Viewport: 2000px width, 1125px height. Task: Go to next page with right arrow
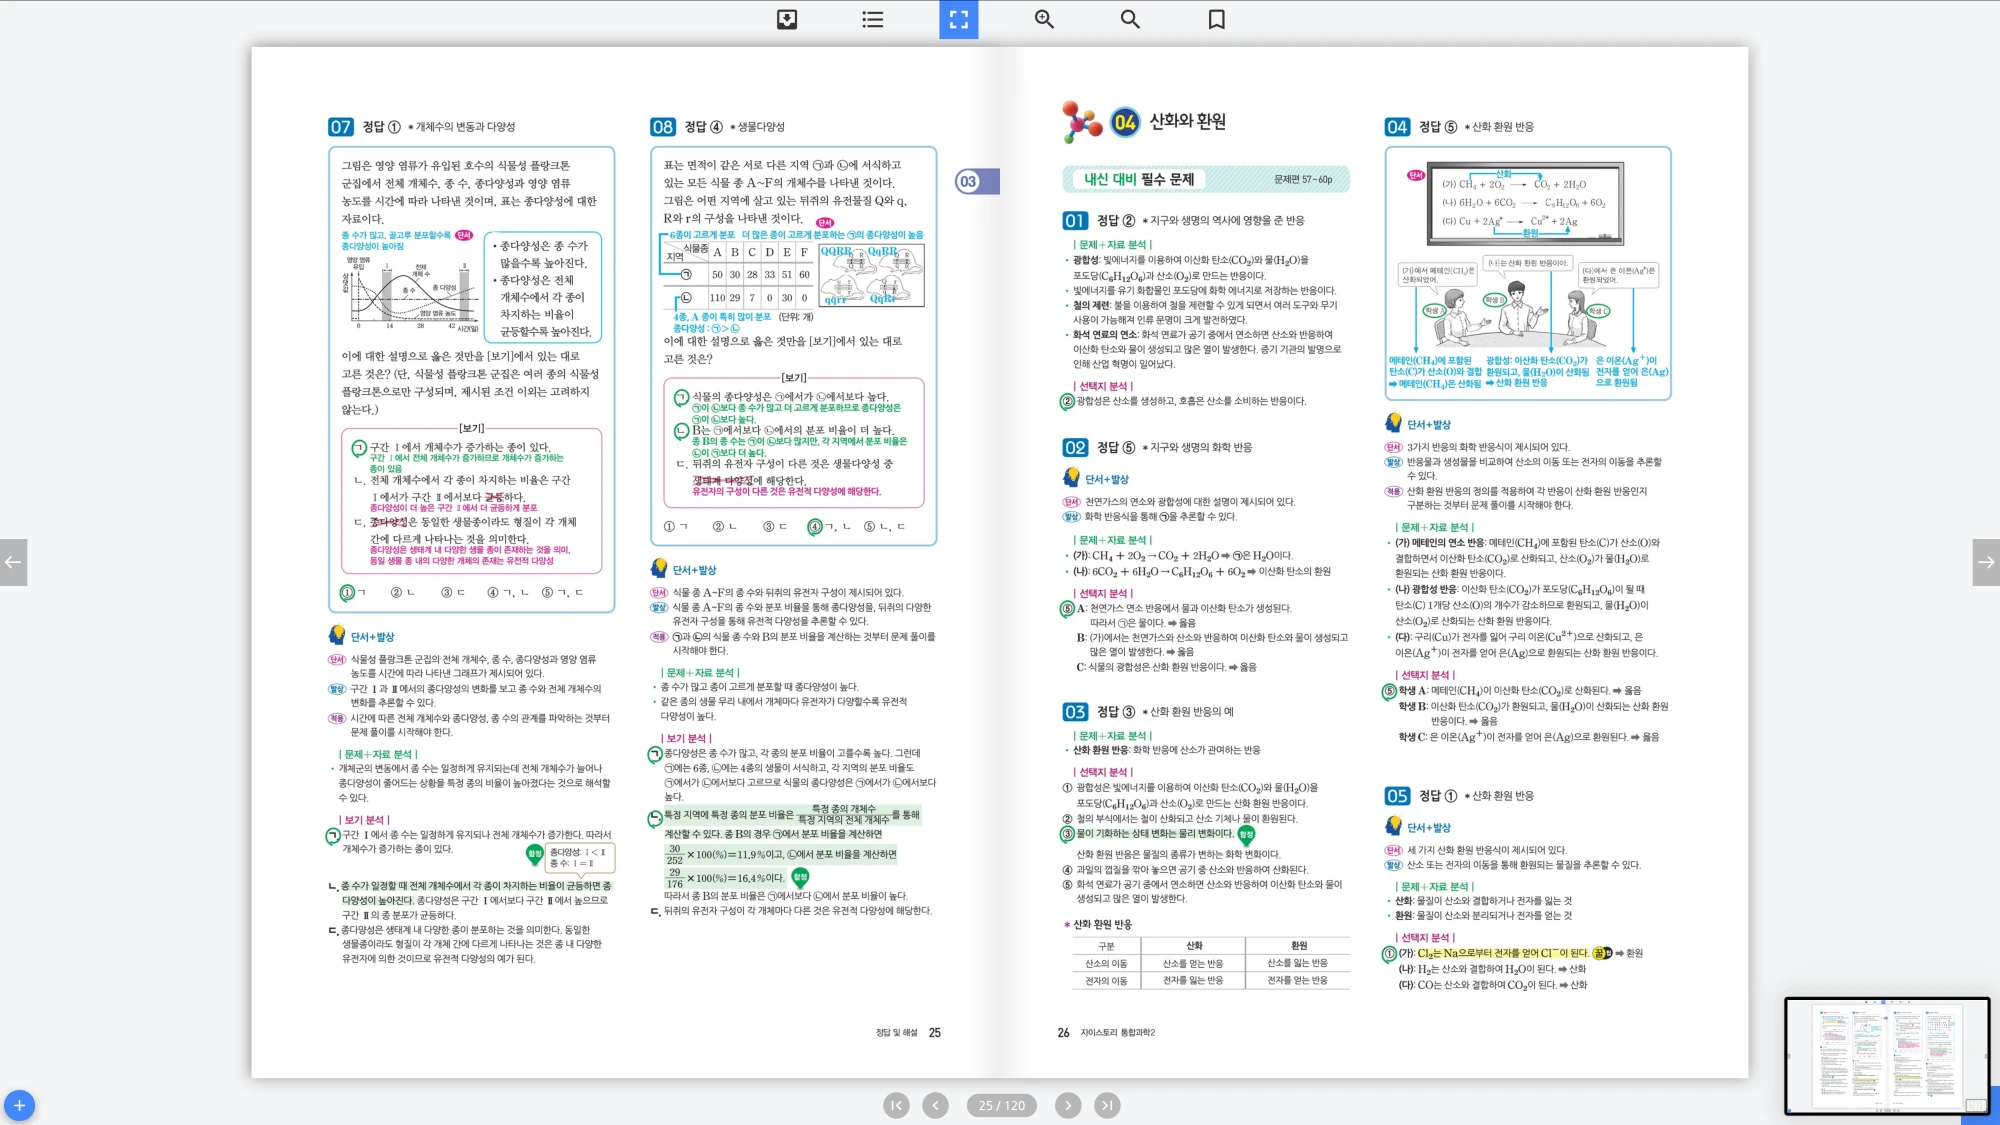1986,562
